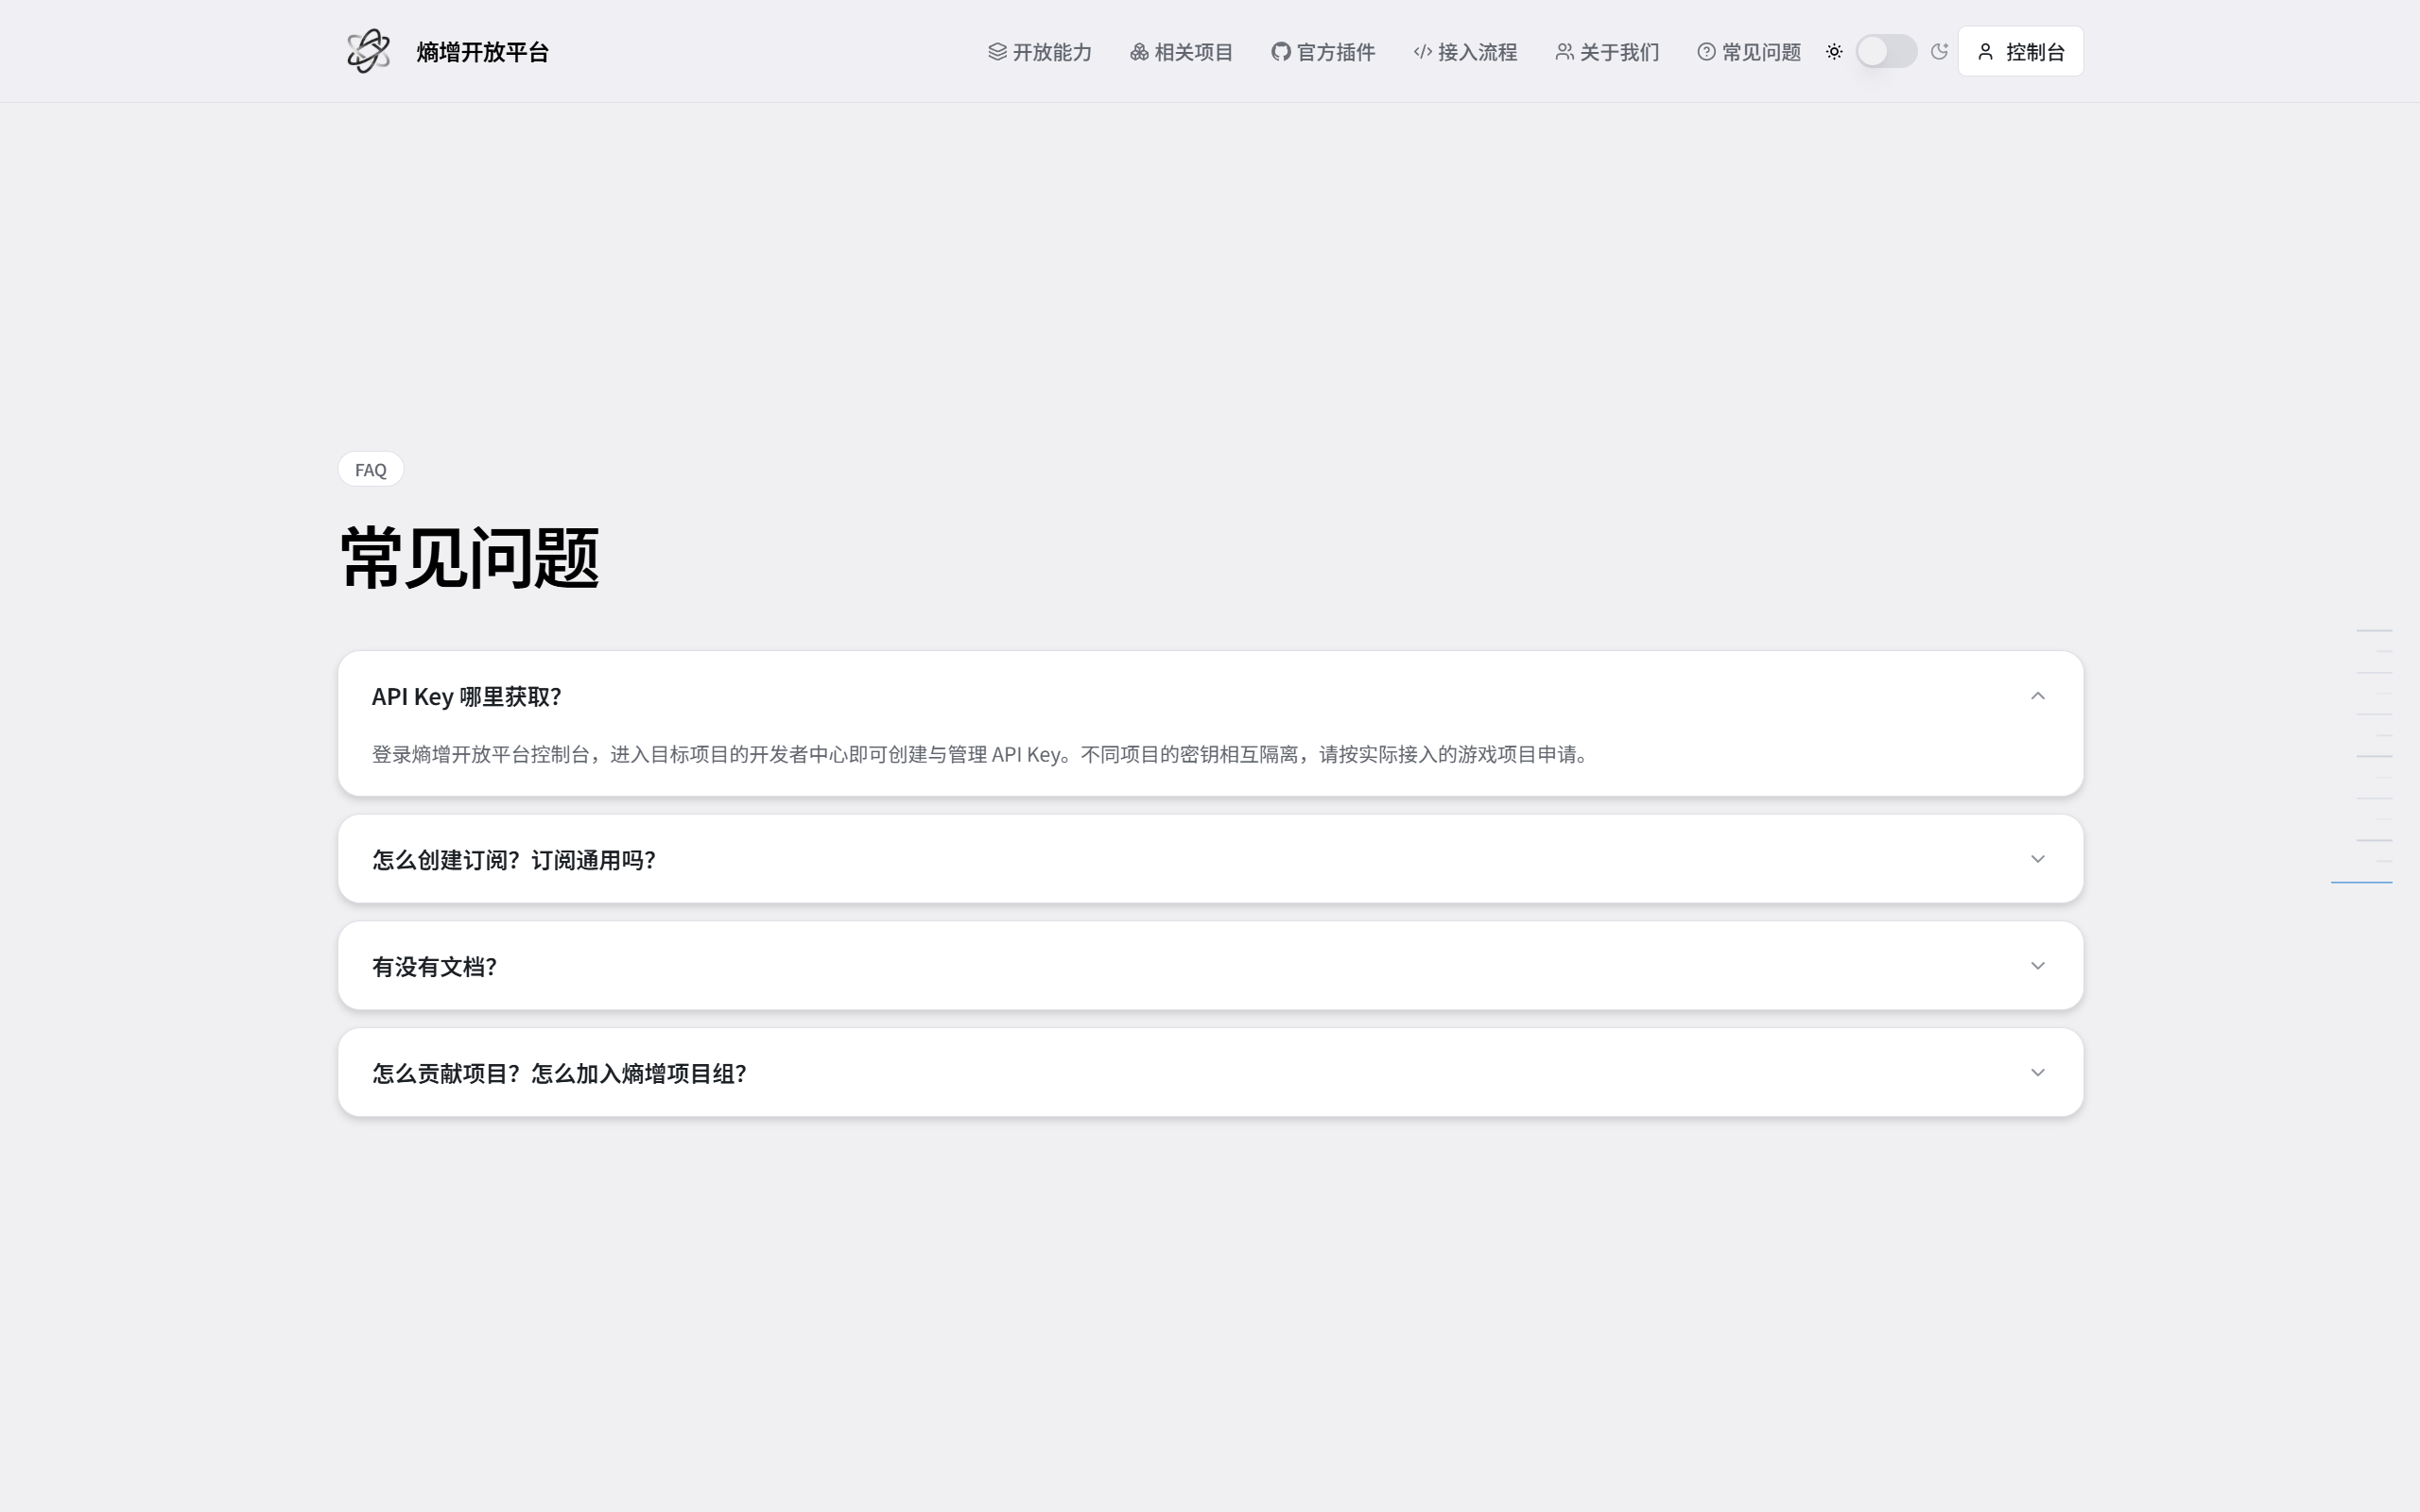Expand 怎么贡献项目 chevron arrow

2037,1073
